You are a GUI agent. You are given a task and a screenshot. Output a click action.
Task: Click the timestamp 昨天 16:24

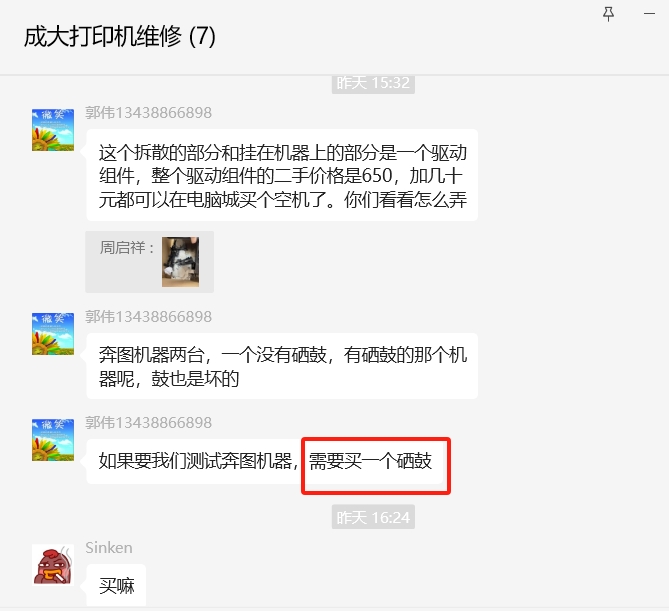click(x=373, y=517)
